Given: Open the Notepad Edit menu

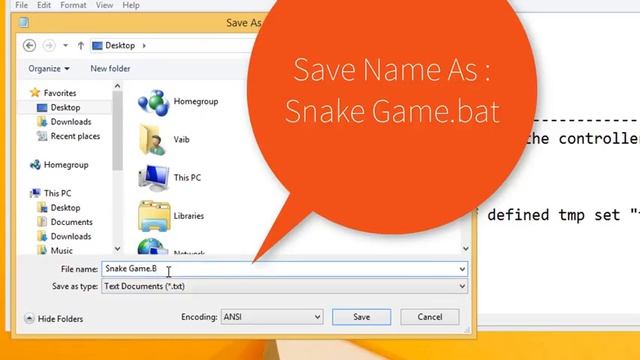Looking at the screenshot, I should coord(44,5).
